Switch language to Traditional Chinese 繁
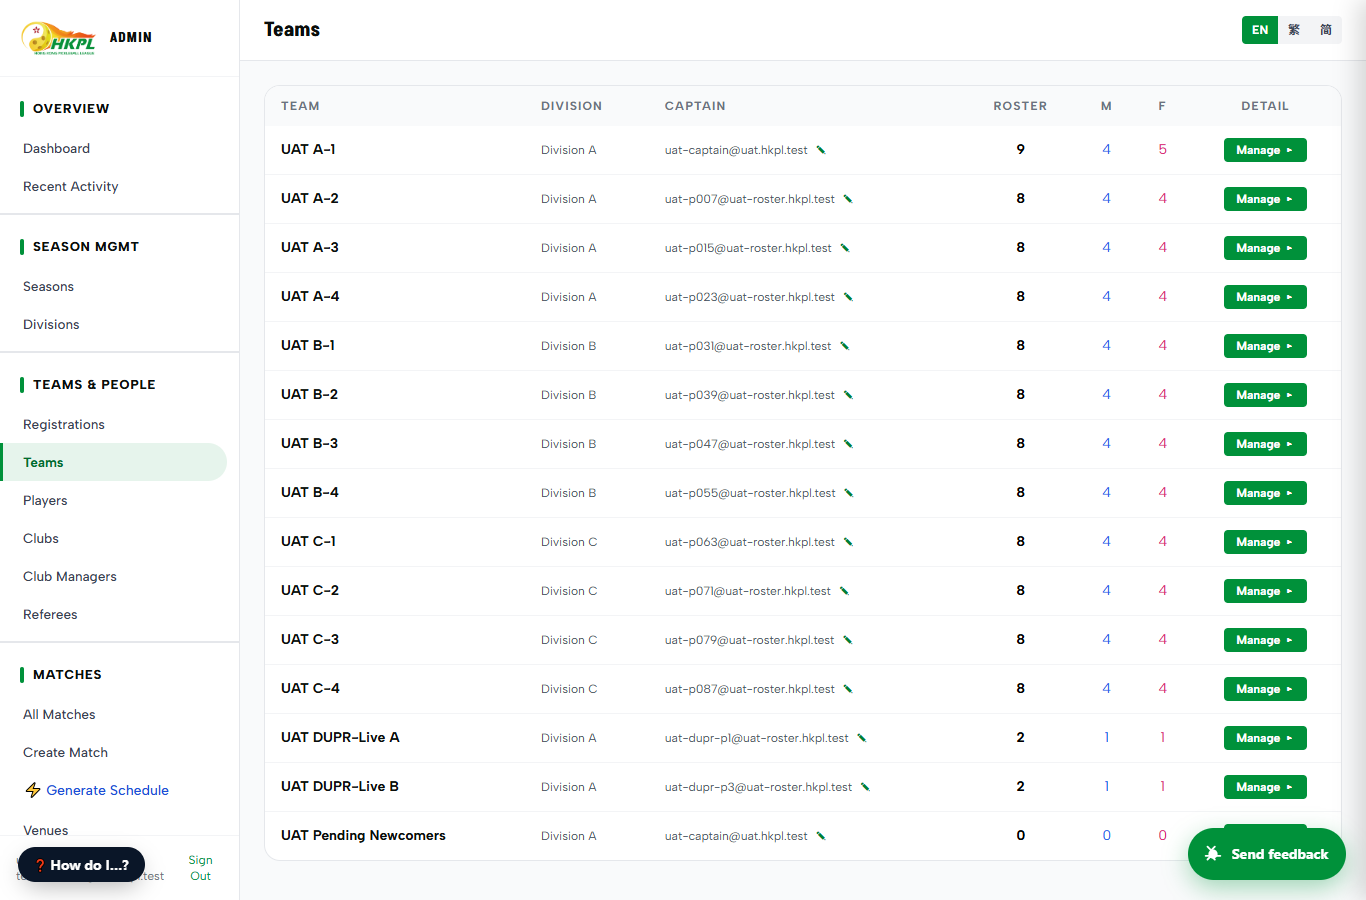This screenshot has width=1366, height=900. click(x=1294, y=30)
